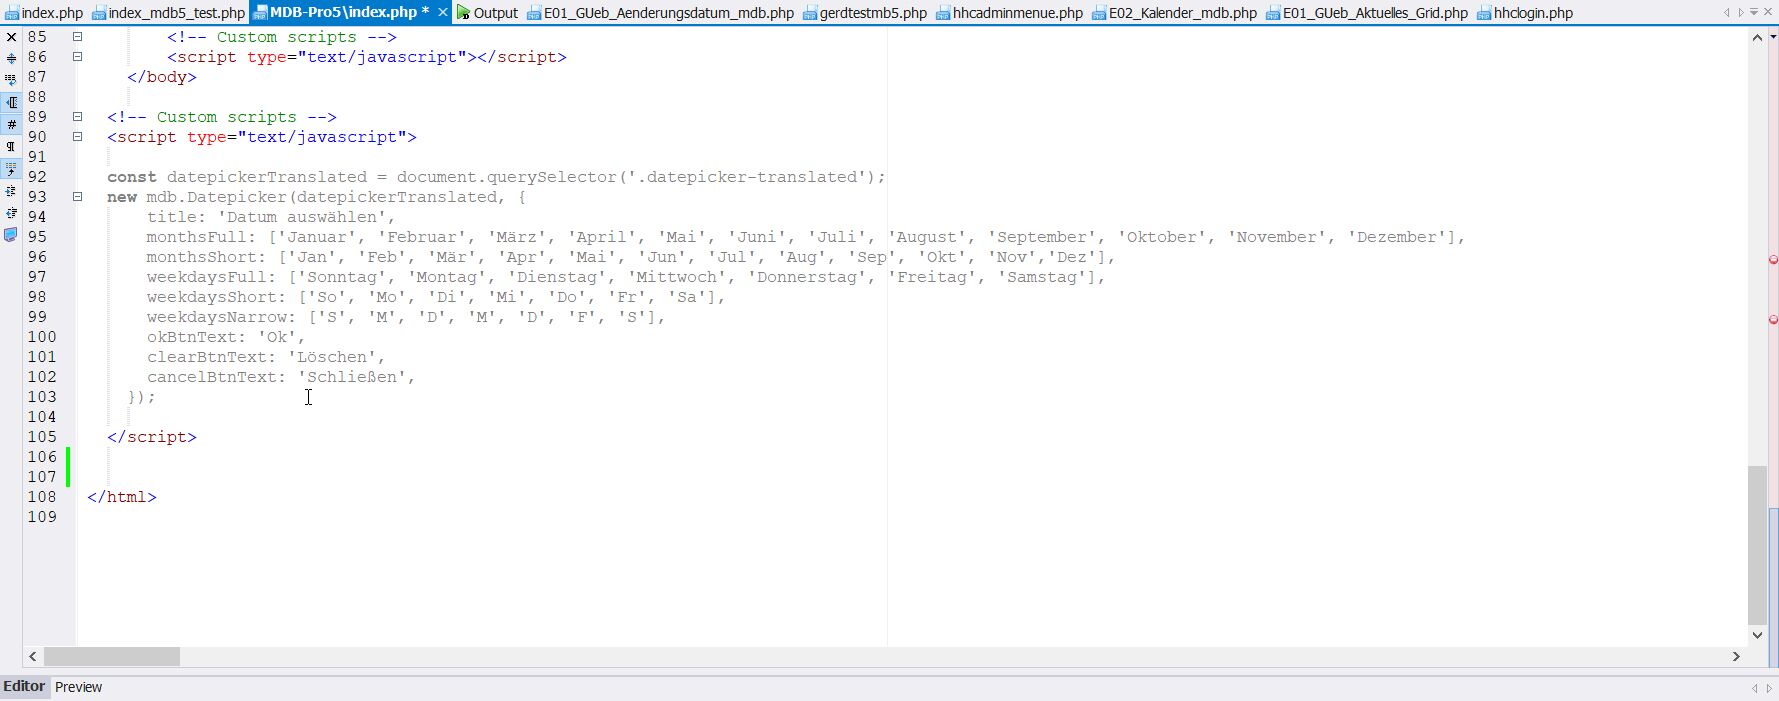This screenshot has width=1779, height=701.
Task: Toggle the indent guides sidebar icon
Action: pos(11,168)
